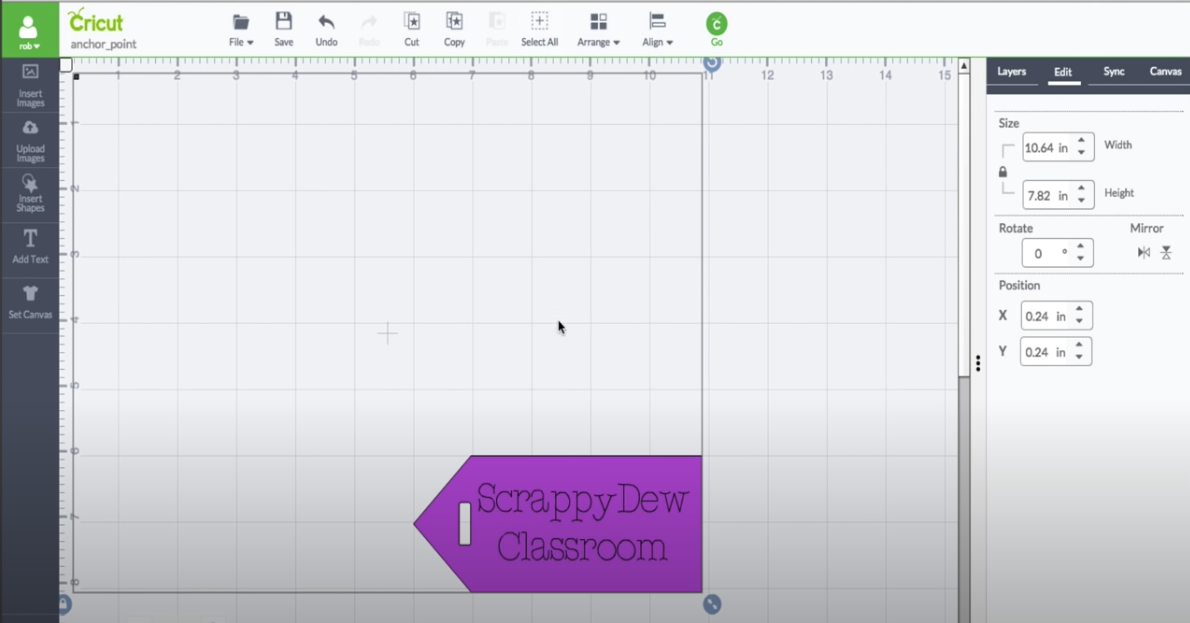Image resolution: width=1190 pixels, height=623 pixels.
Task: Mirror the image horizontally
Action: pyautogui.click(x=1144, y=253)
